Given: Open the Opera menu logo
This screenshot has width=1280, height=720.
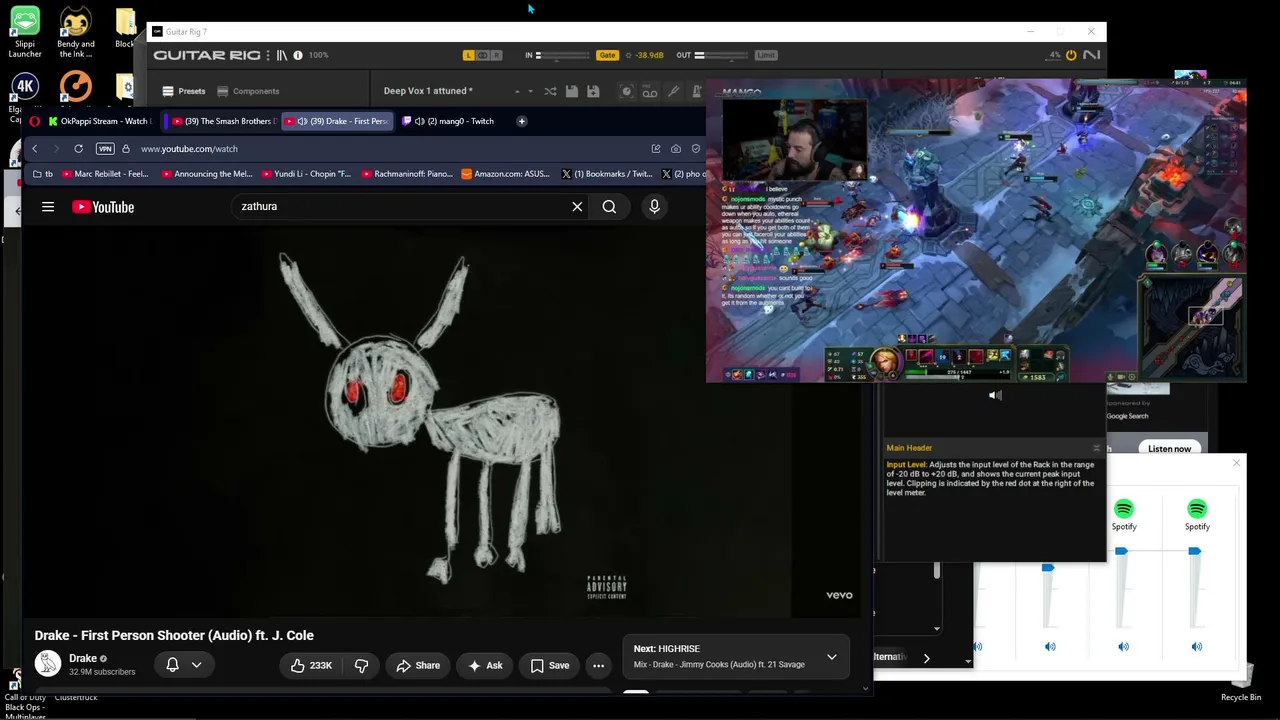Looking at the screenshot, I should tap(34, 121).
